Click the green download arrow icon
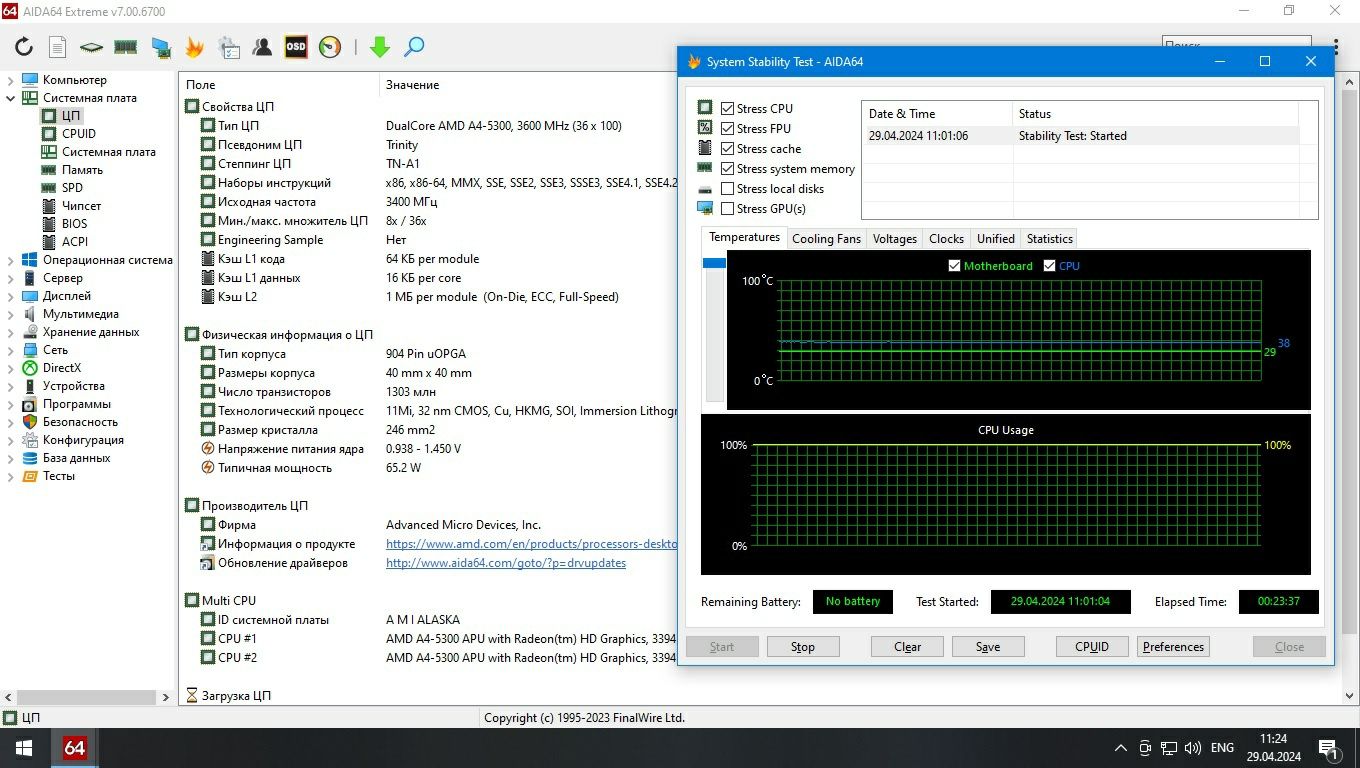This screenshot has width=1360, height=768. (x=379, y=47)
